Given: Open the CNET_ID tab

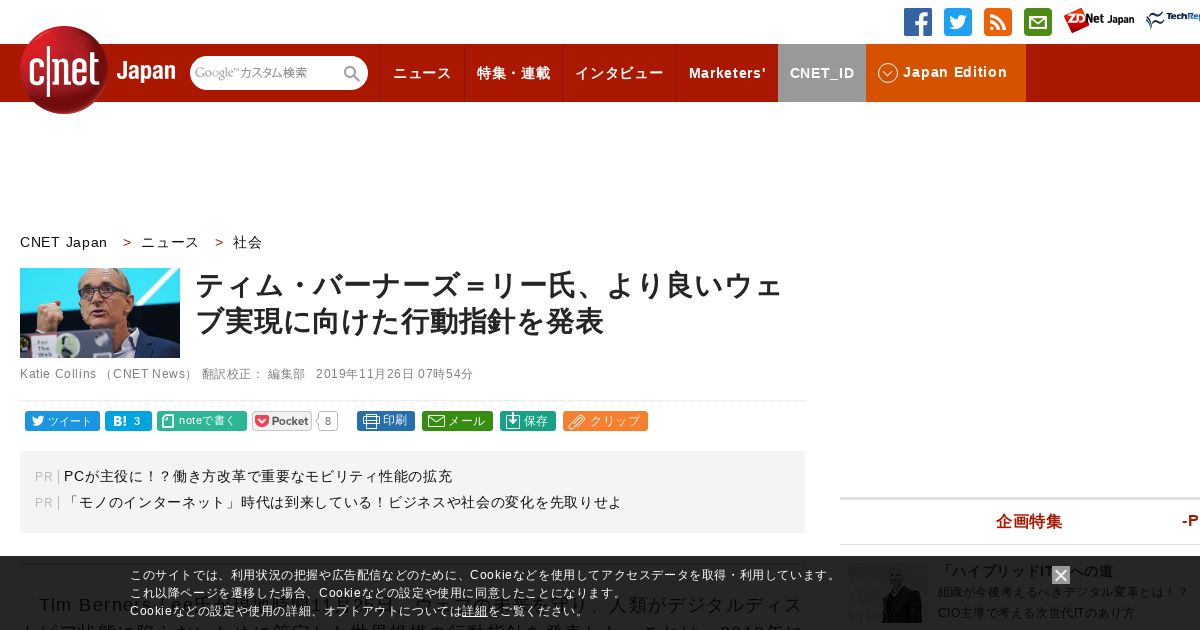Looking at the screenshot, I should [822, 73].
